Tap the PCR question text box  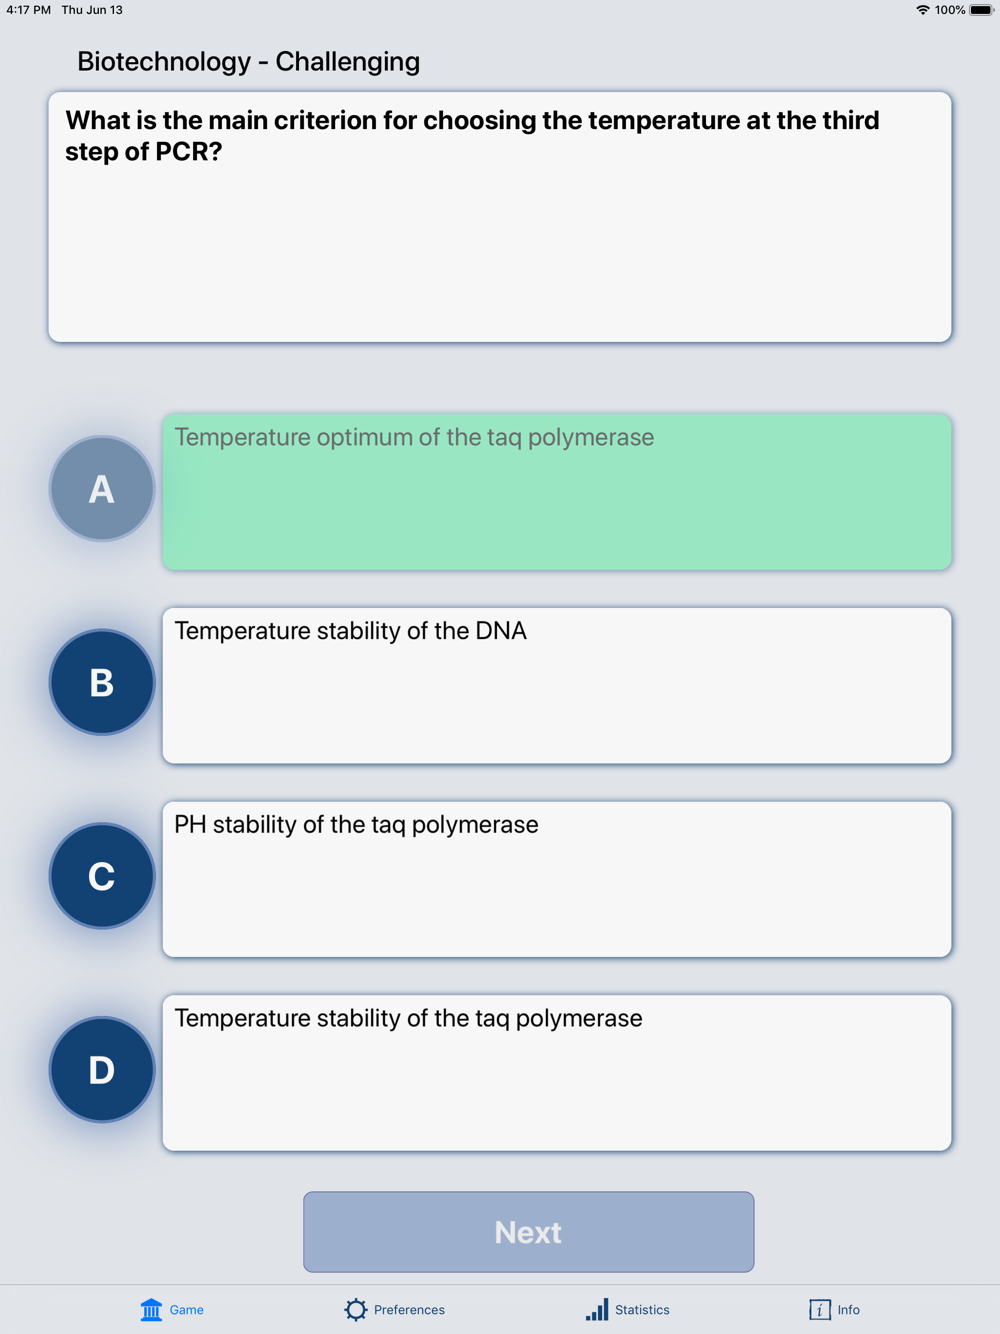point(500,217)
